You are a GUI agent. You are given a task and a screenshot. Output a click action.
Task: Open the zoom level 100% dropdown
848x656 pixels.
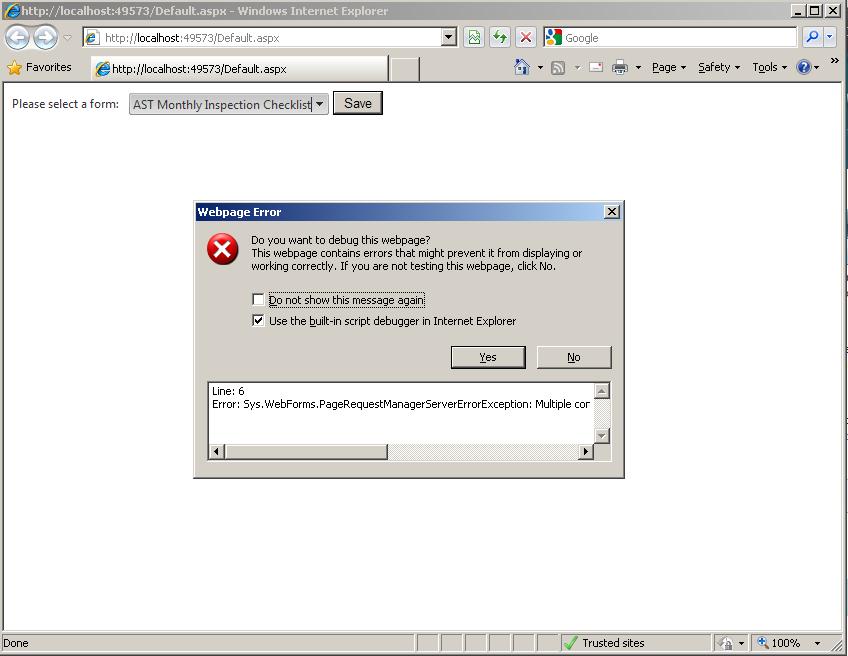pos(817,643)
